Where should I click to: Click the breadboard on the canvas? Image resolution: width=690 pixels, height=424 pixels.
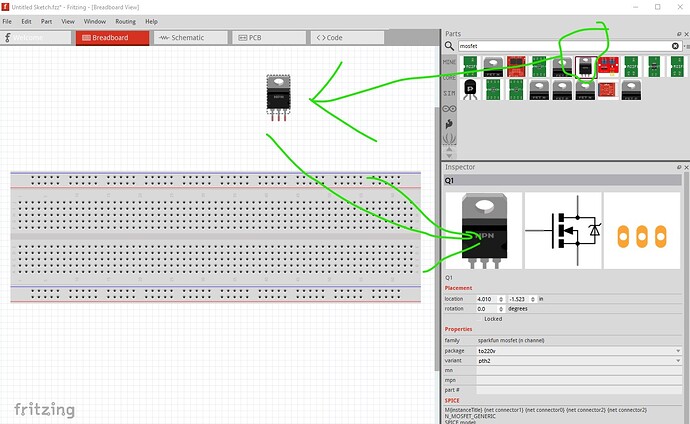[216, 237]
